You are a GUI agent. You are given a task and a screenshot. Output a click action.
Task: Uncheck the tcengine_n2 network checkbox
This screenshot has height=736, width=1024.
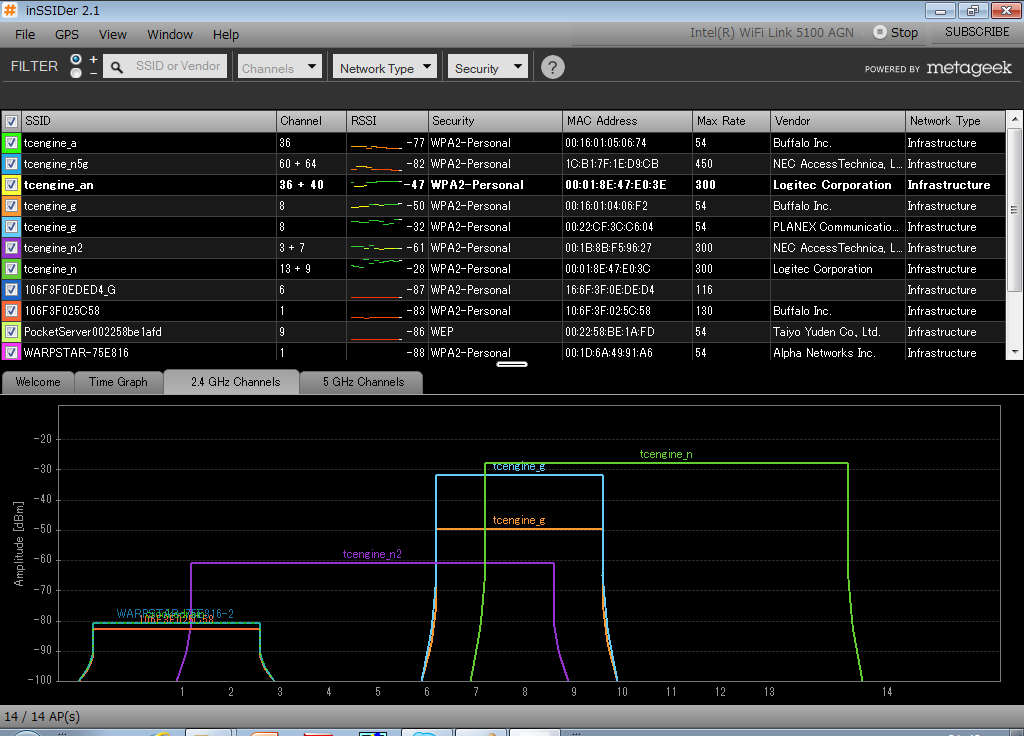click(11, 248)
